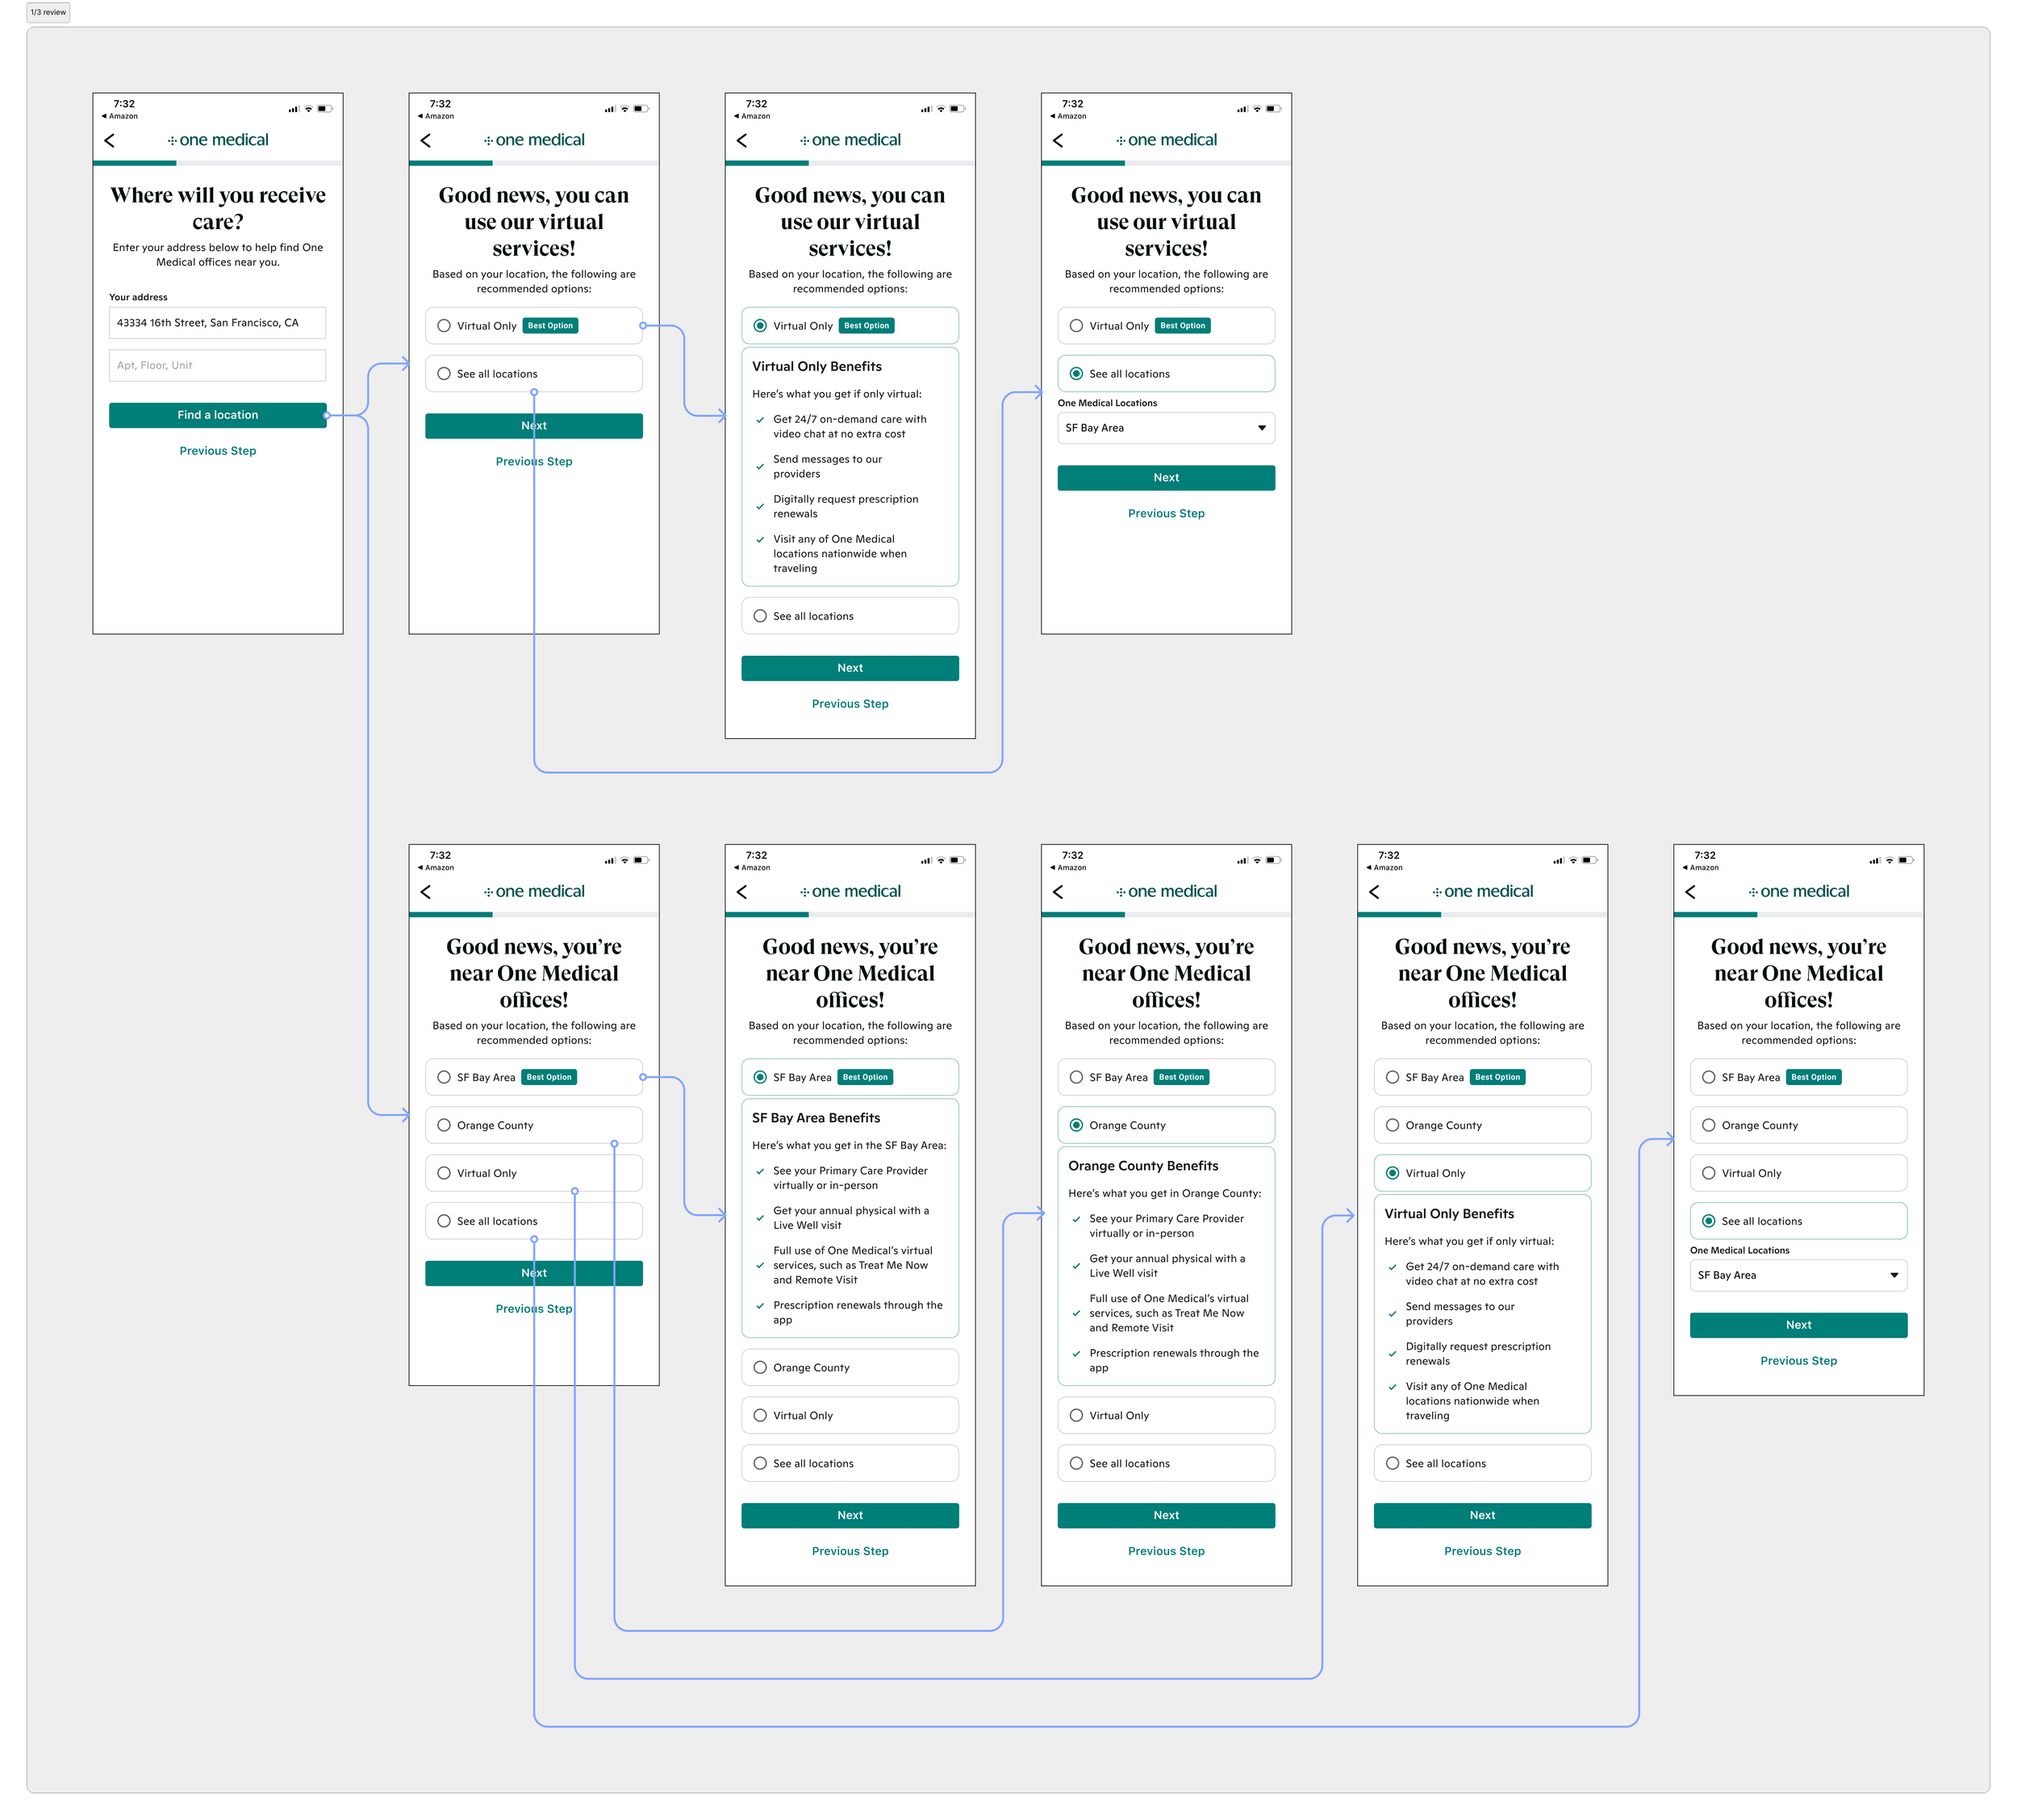This screenshot has height=1820, width=2017.
Task: Click the Best Option badge next to selected Virtual Only
Action: click(x=866, y=326)
